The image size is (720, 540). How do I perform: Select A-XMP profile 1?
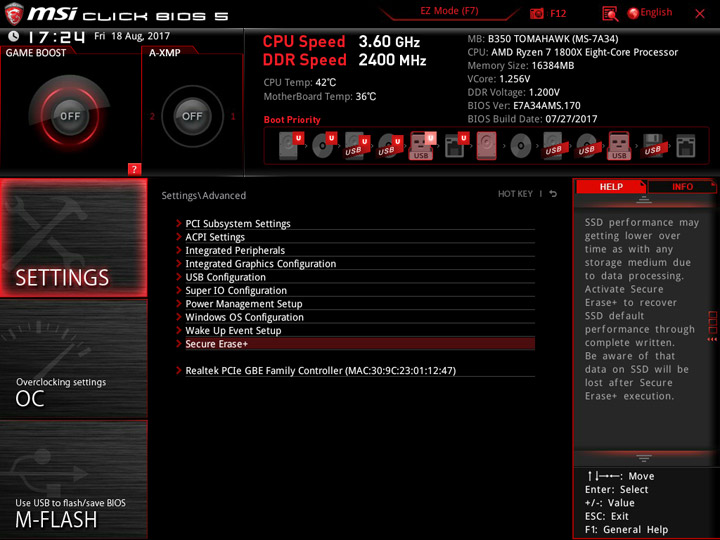[x=233, y=116]
